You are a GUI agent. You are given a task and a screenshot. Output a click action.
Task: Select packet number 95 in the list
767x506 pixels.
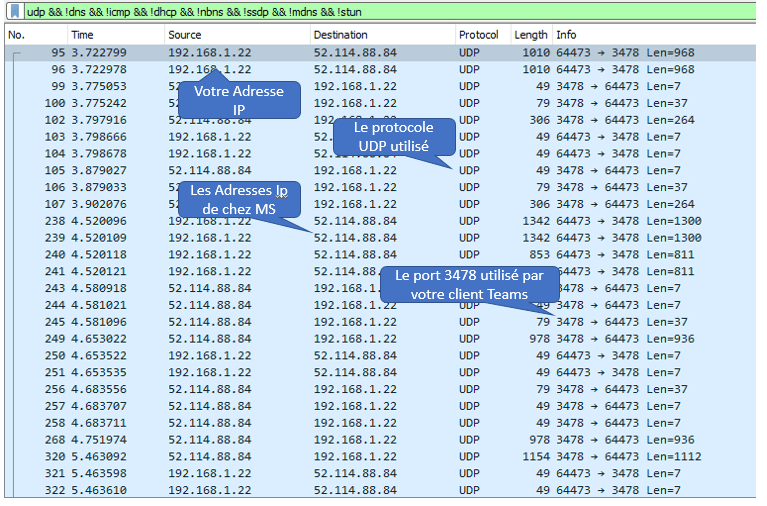pyautogui.click(x=300, y=53)
